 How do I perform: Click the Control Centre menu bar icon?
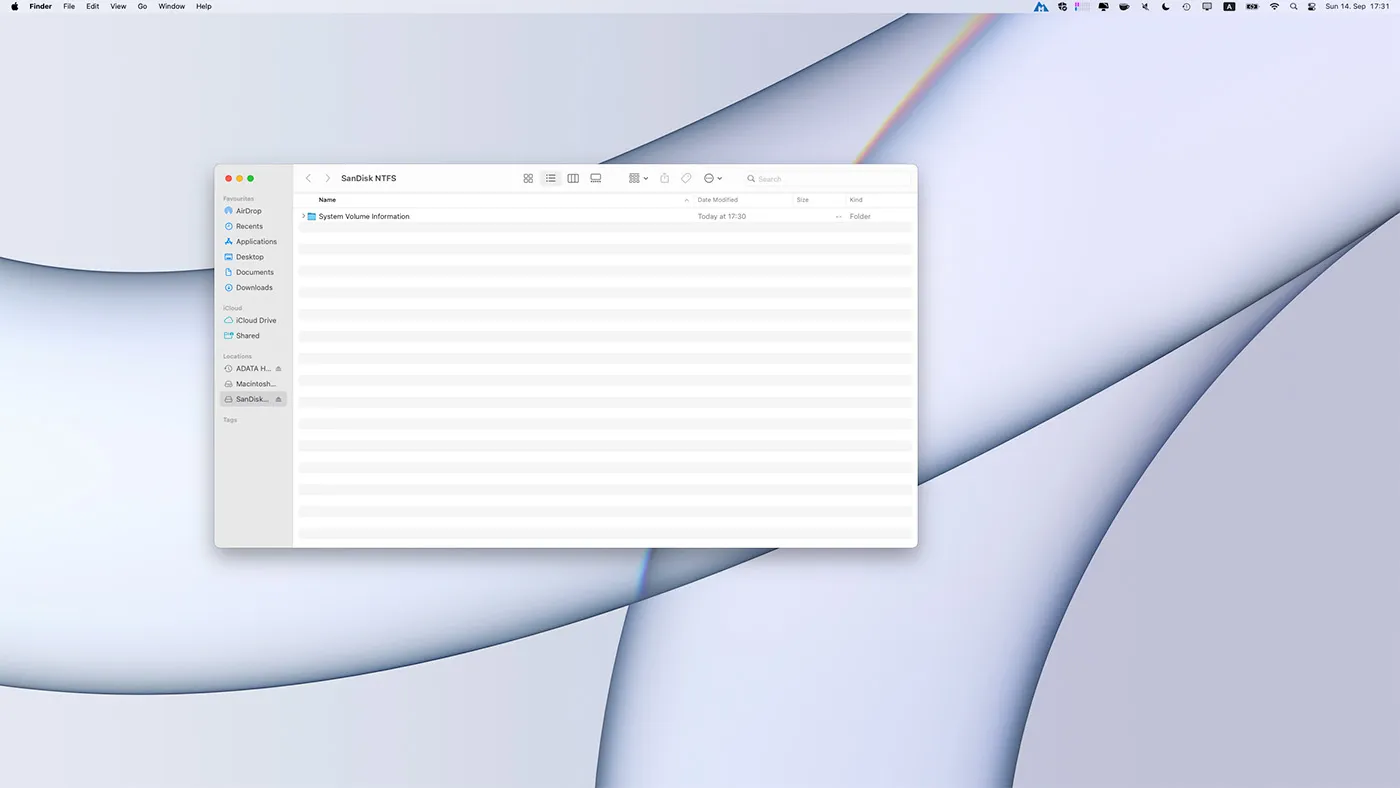coord(1311,6)
